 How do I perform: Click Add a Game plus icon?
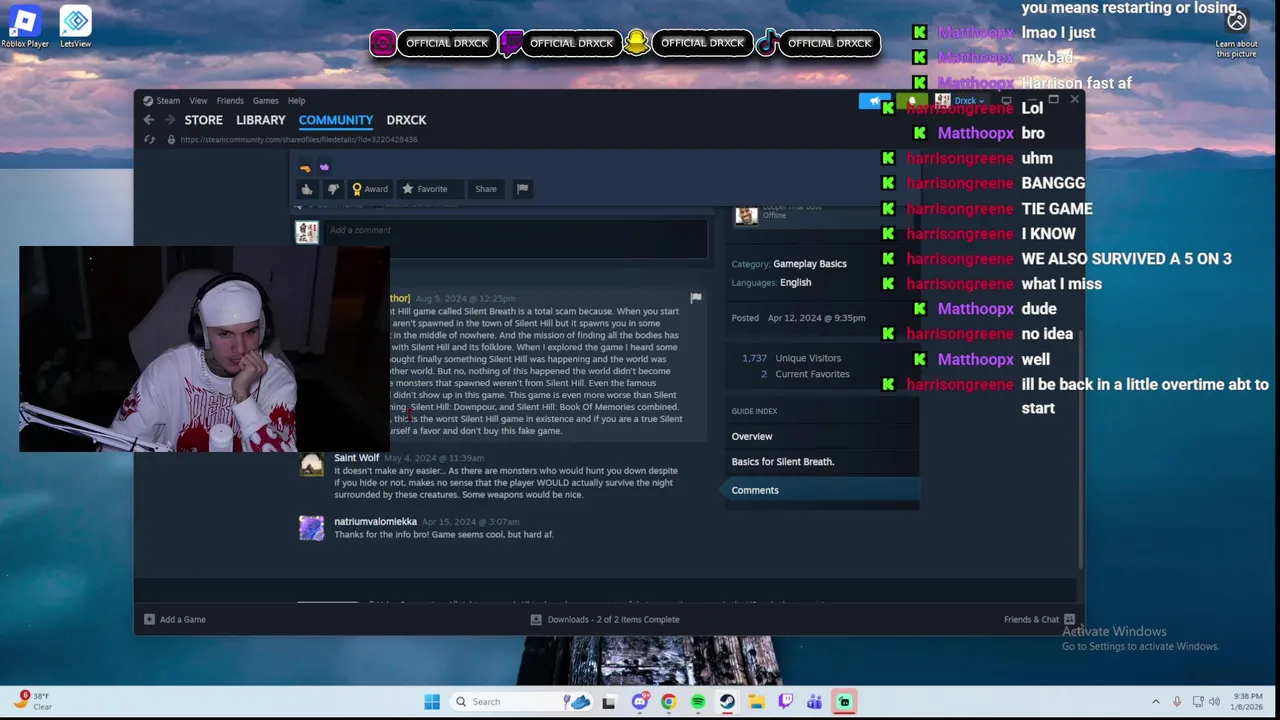click(x=149, y=620)
